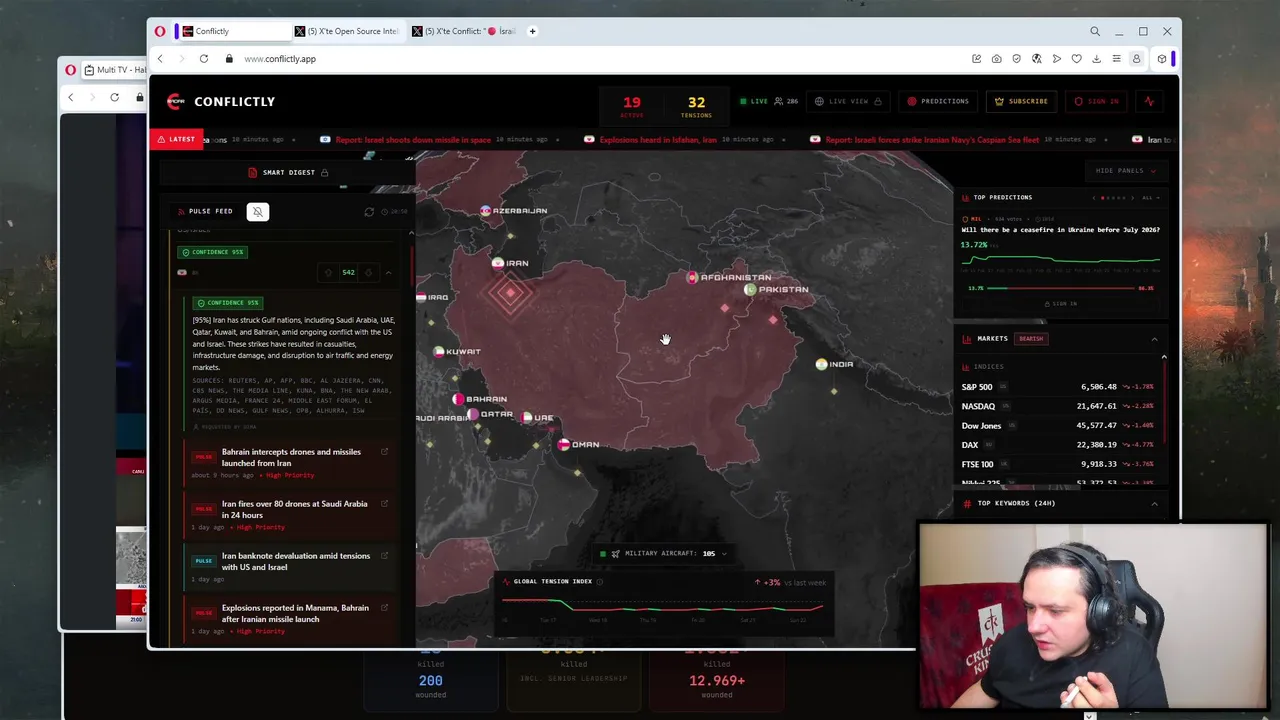Toggle the muted notification bell
This screenshot has height=720, width=1280.
coord(257,211)
